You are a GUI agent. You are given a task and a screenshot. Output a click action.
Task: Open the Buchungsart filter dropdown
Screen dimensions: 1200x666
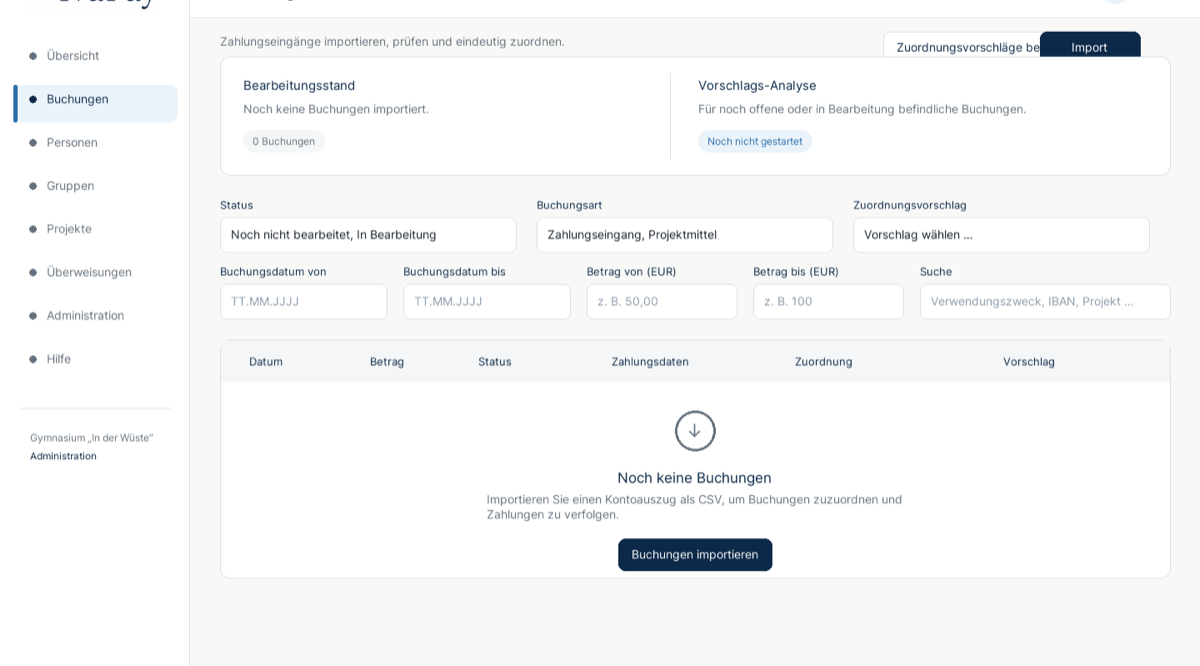685,235
